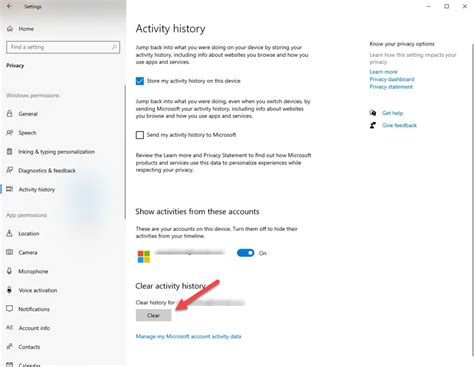The height and width of the screenshot is (367, 474).
Task: Click the Privacy category label
Action: pyautogui.click(x=15, y=65)
